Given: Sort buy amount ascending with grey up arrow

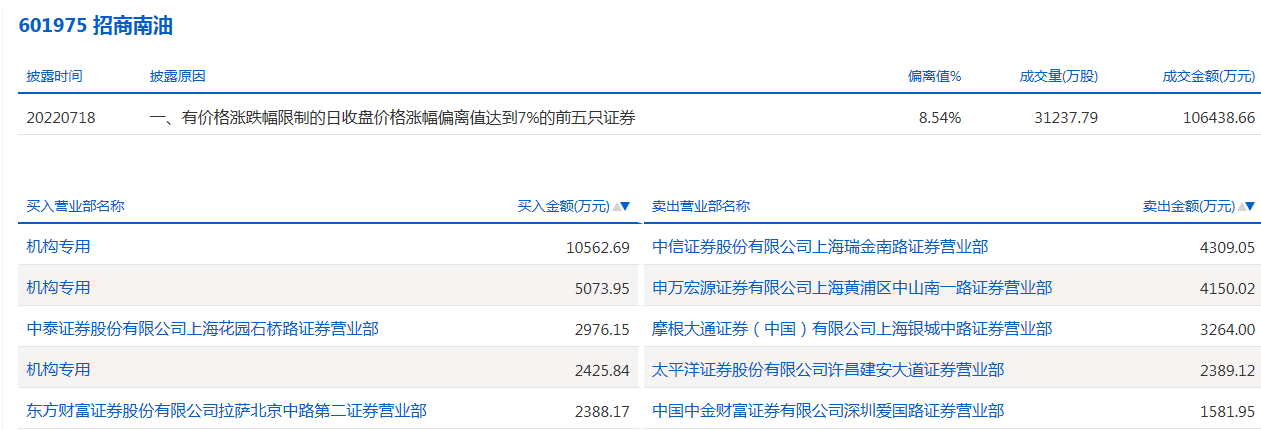Looking at the screenshot, I should [x=614, y=206].
